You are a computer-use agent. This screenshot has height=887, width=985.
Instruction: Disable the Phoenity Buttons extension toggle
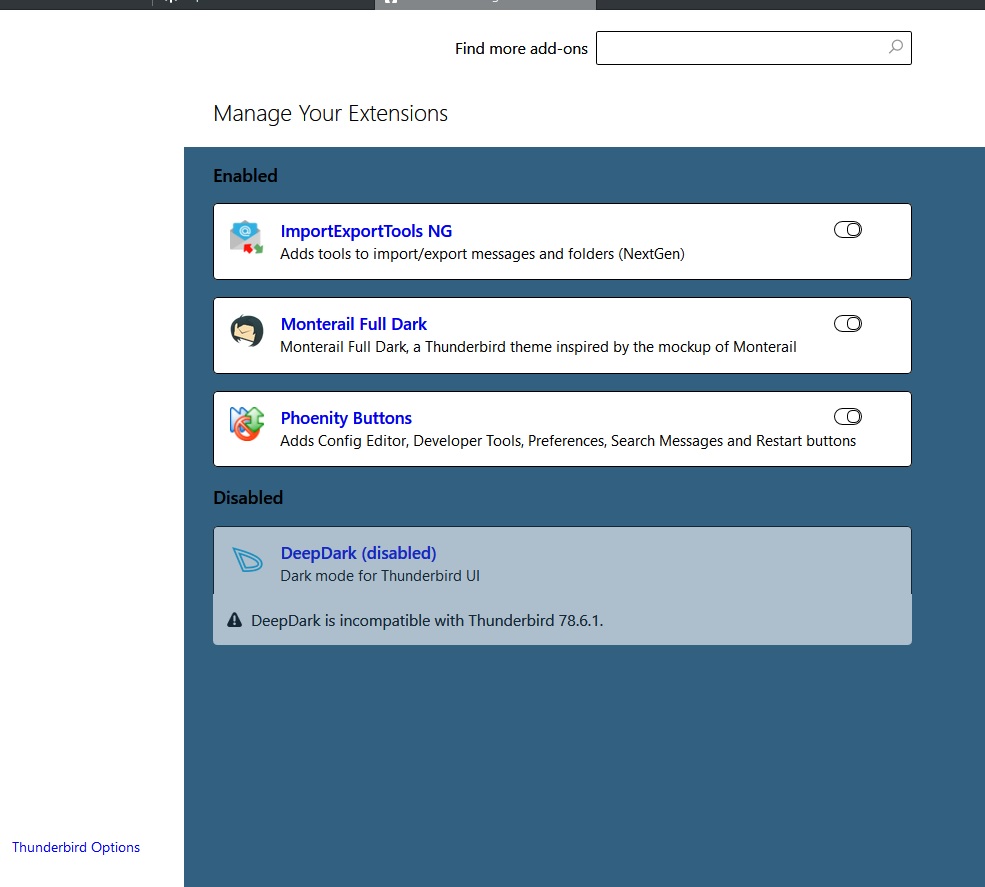click(847, 416)
